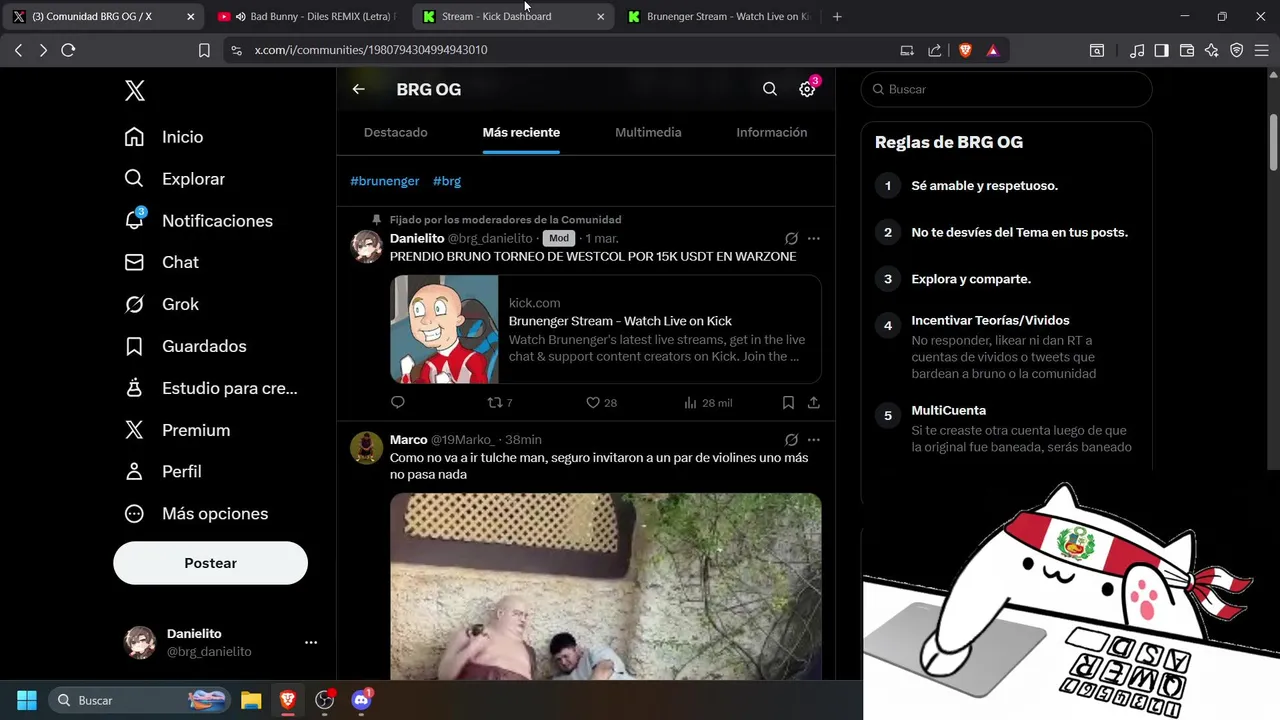Search within the BRG OG community
The width and height of the screenshot is (1280, 720).
click(x=770, y=89)
